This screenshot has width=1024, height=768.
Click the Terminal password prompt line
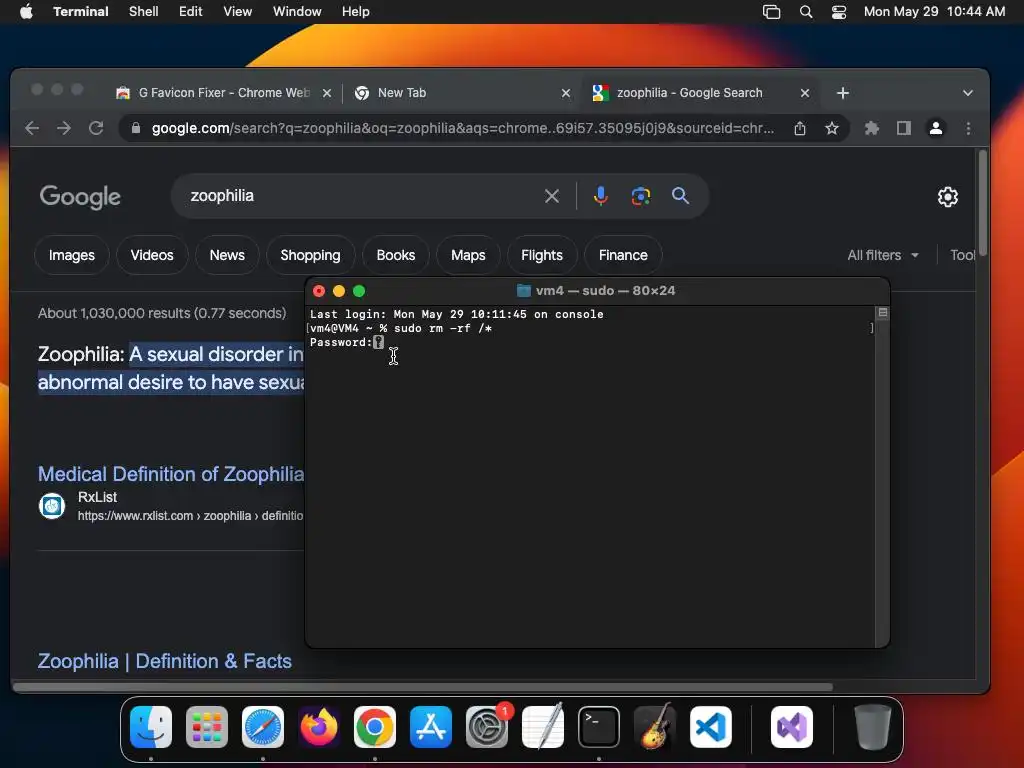click(347, 342)
